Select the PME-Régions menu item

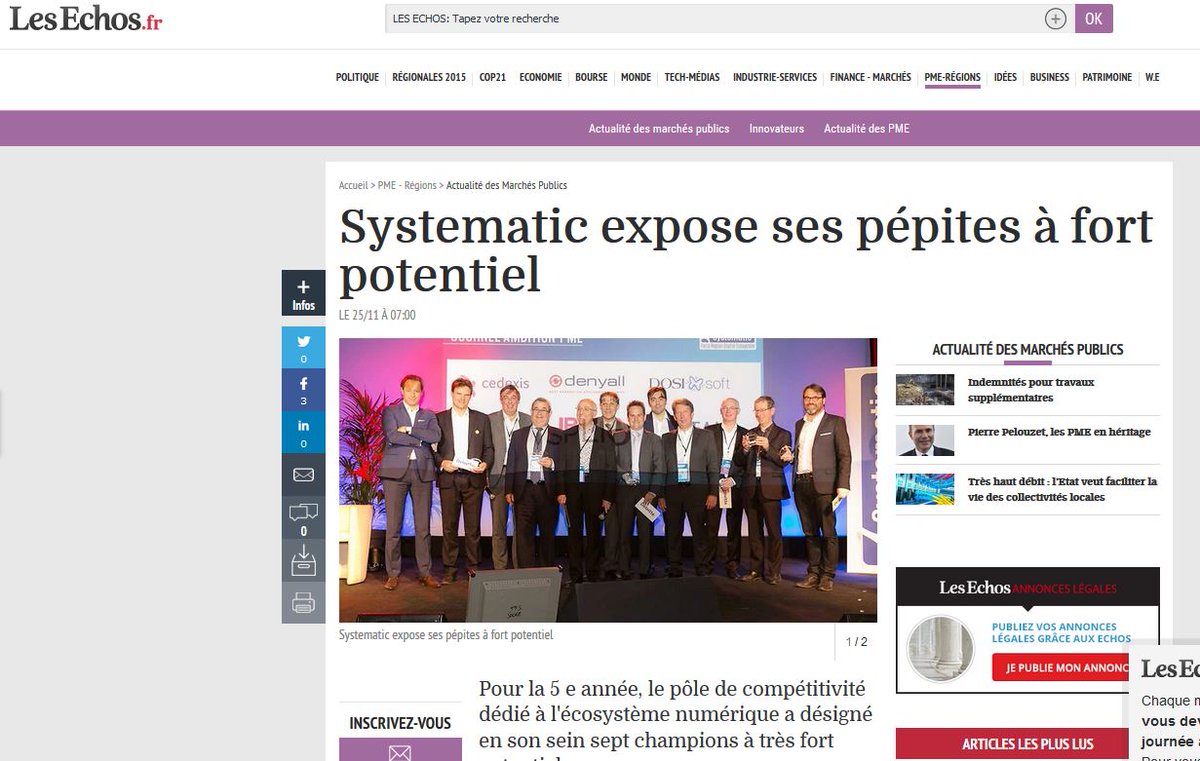952,77
